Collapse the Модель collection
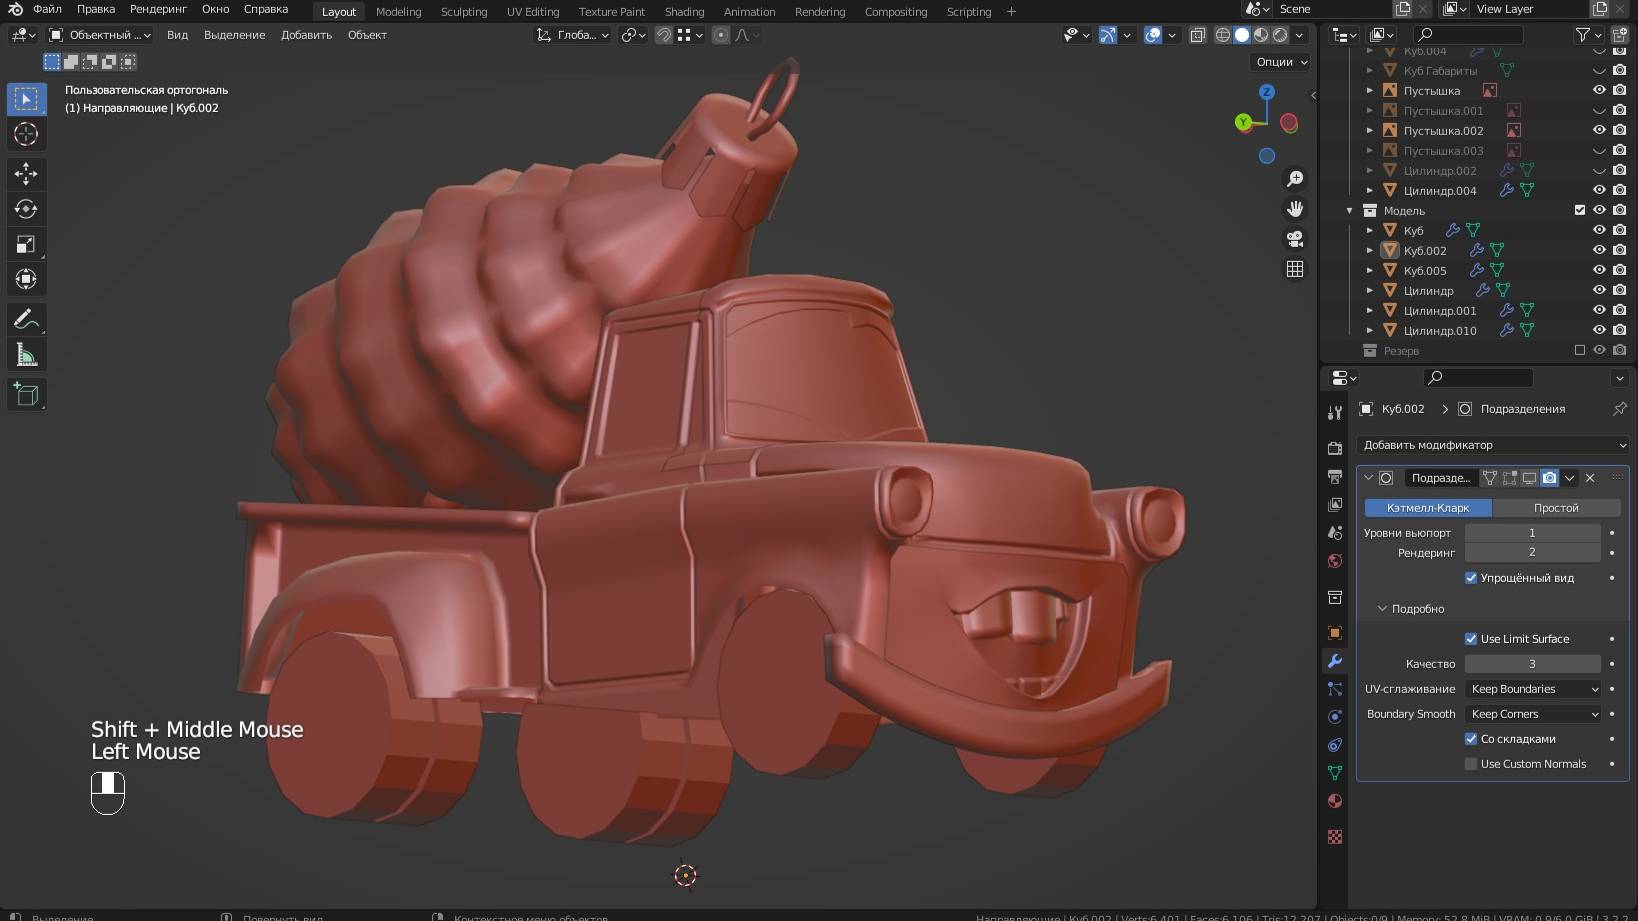The image size is (1638, 921). point(1350,211)
